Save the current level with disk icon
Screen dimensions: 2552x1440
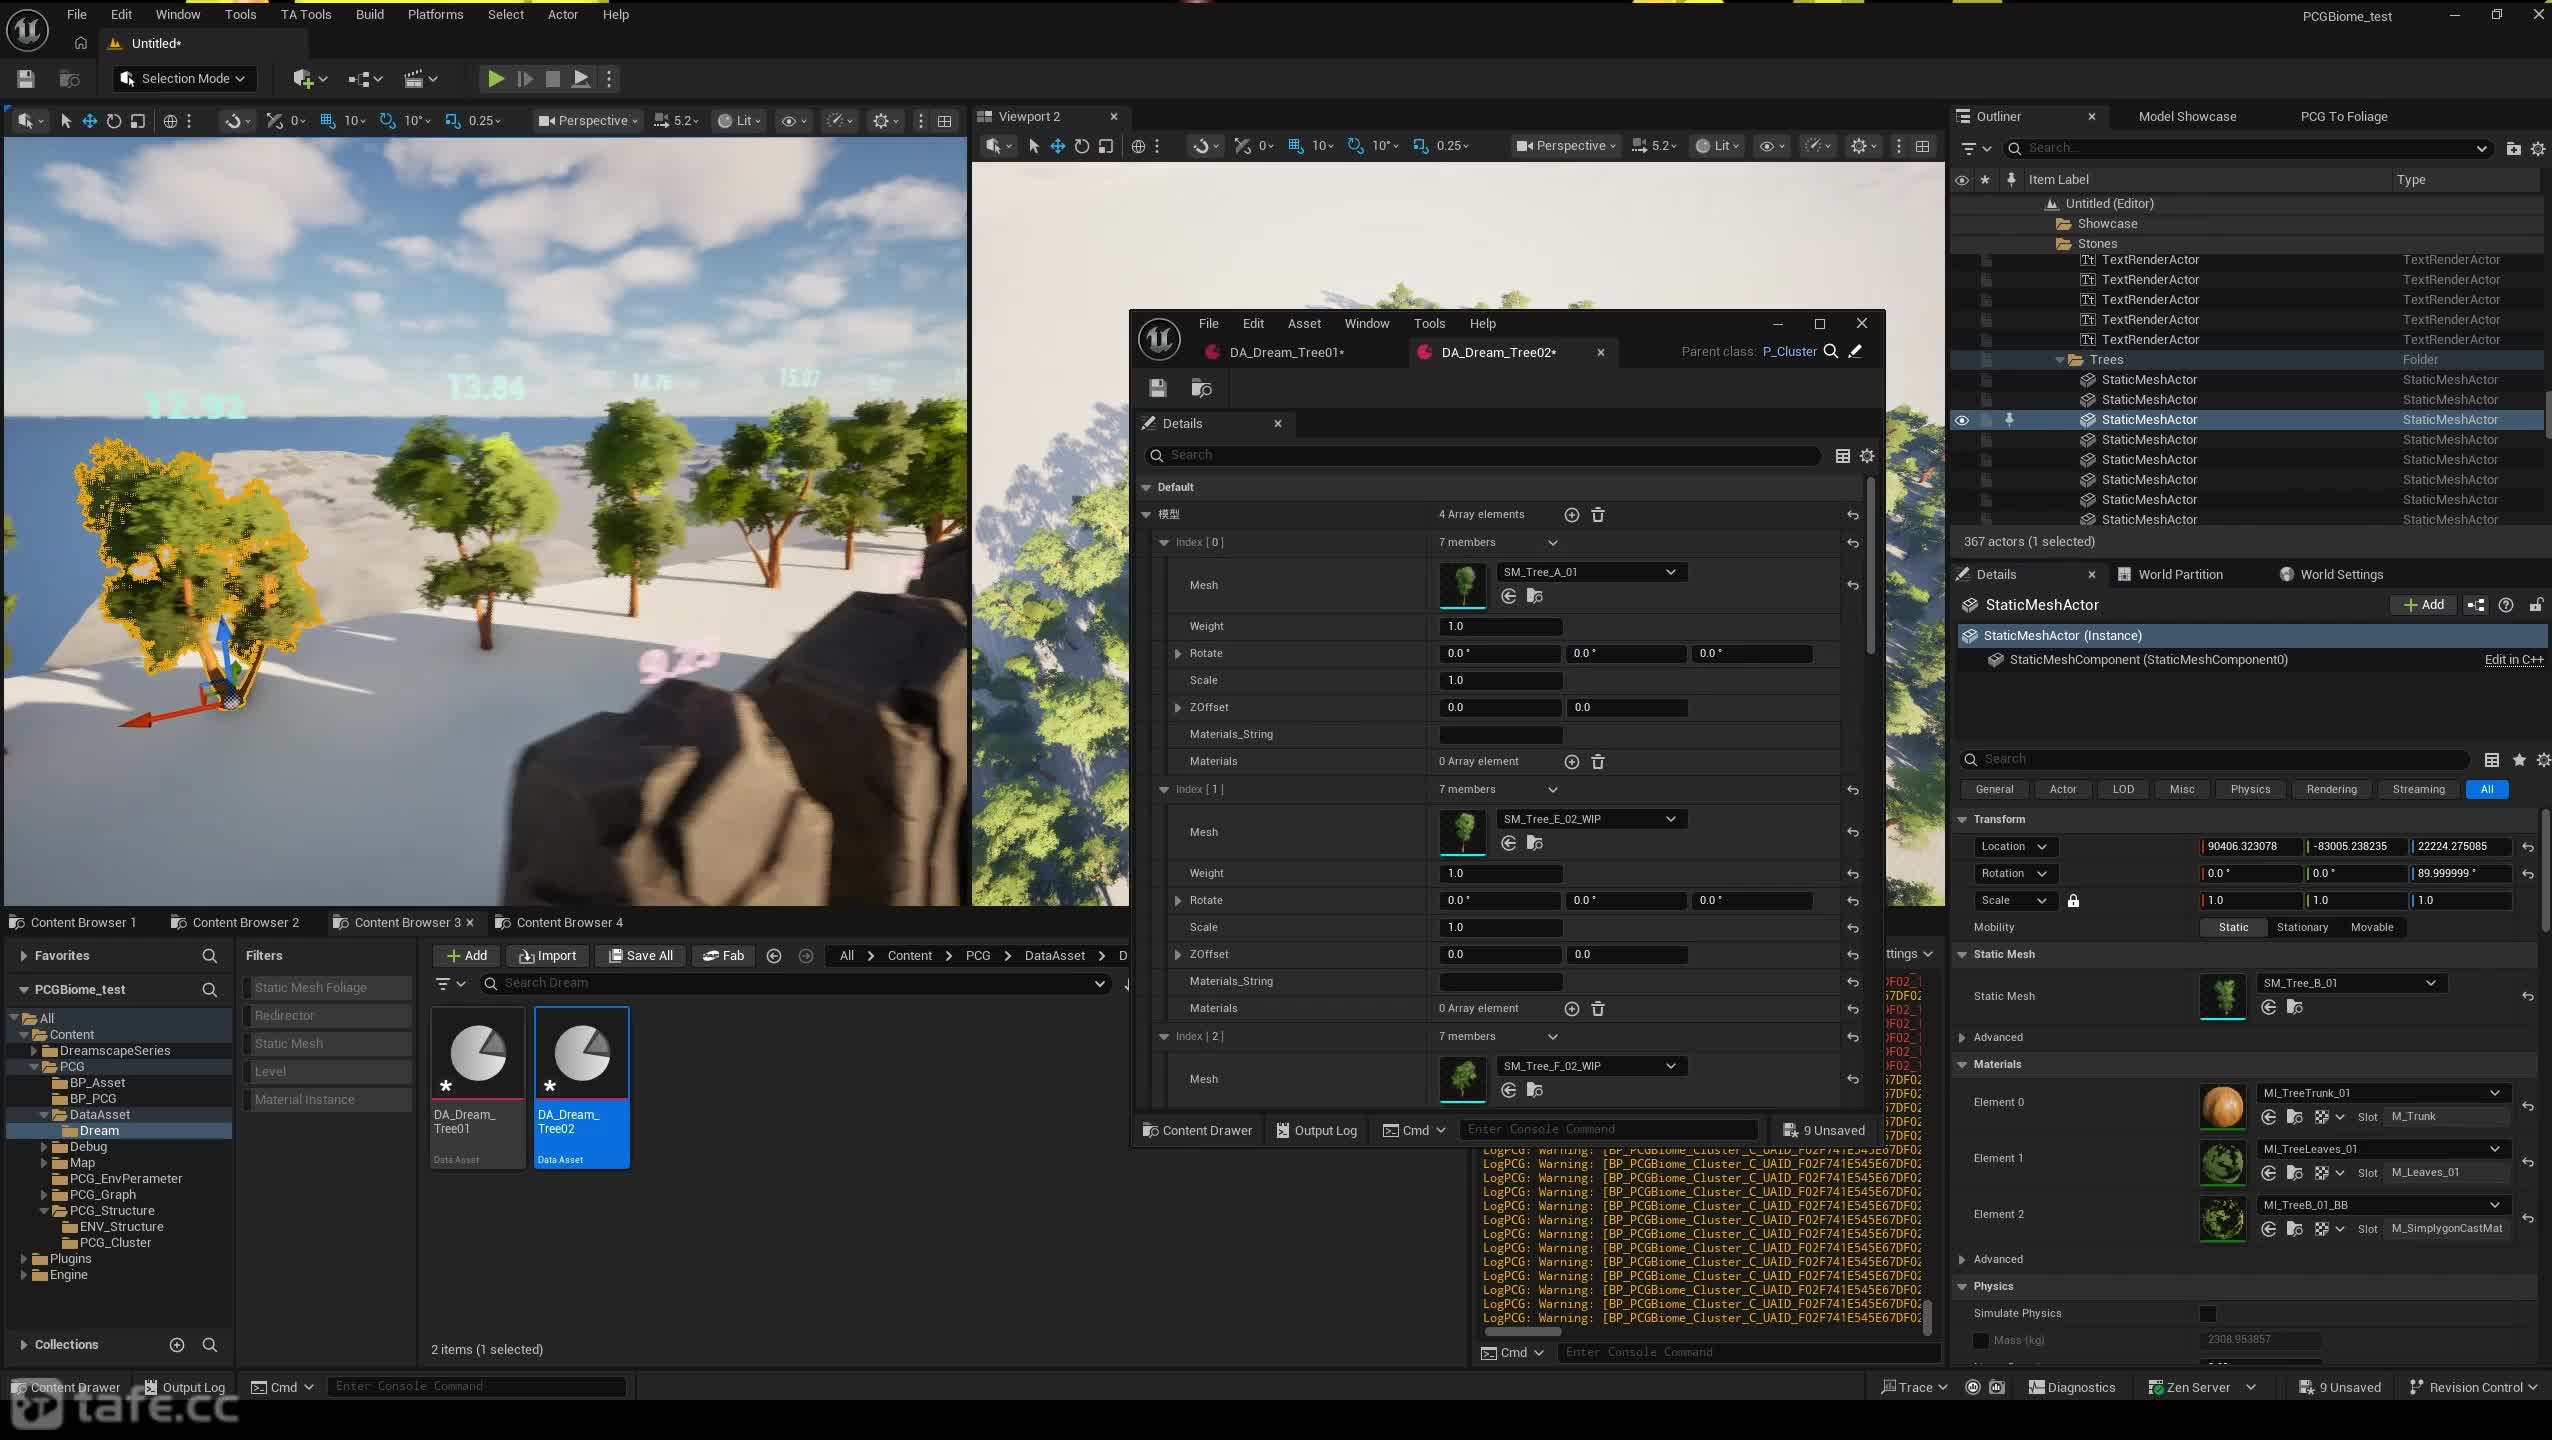click(26, 79)
